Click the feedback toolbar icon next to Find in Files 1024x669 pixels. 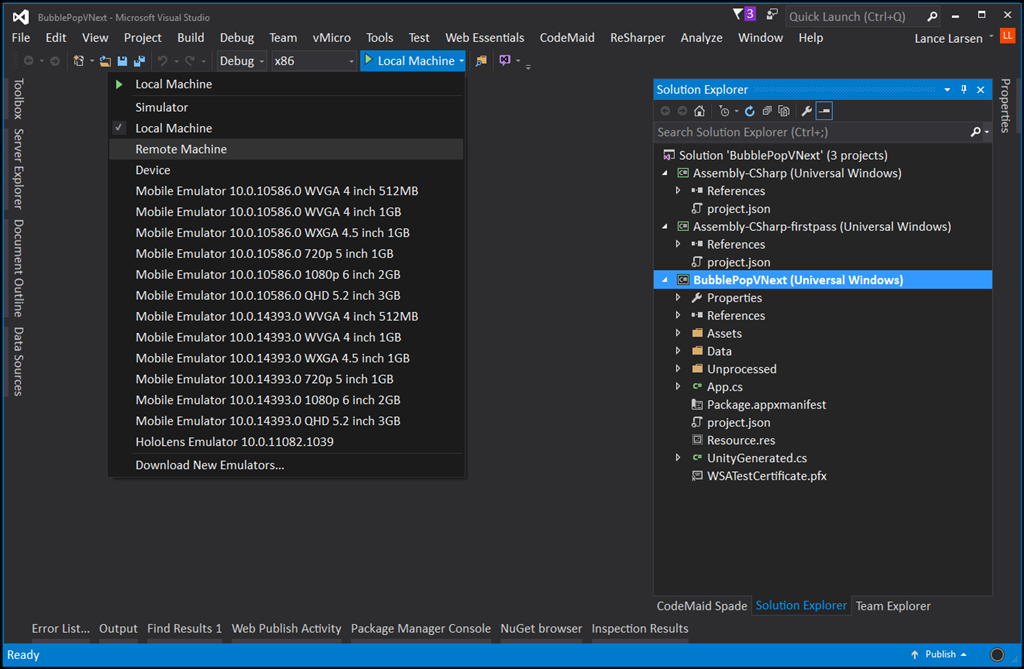click(505, 61)
